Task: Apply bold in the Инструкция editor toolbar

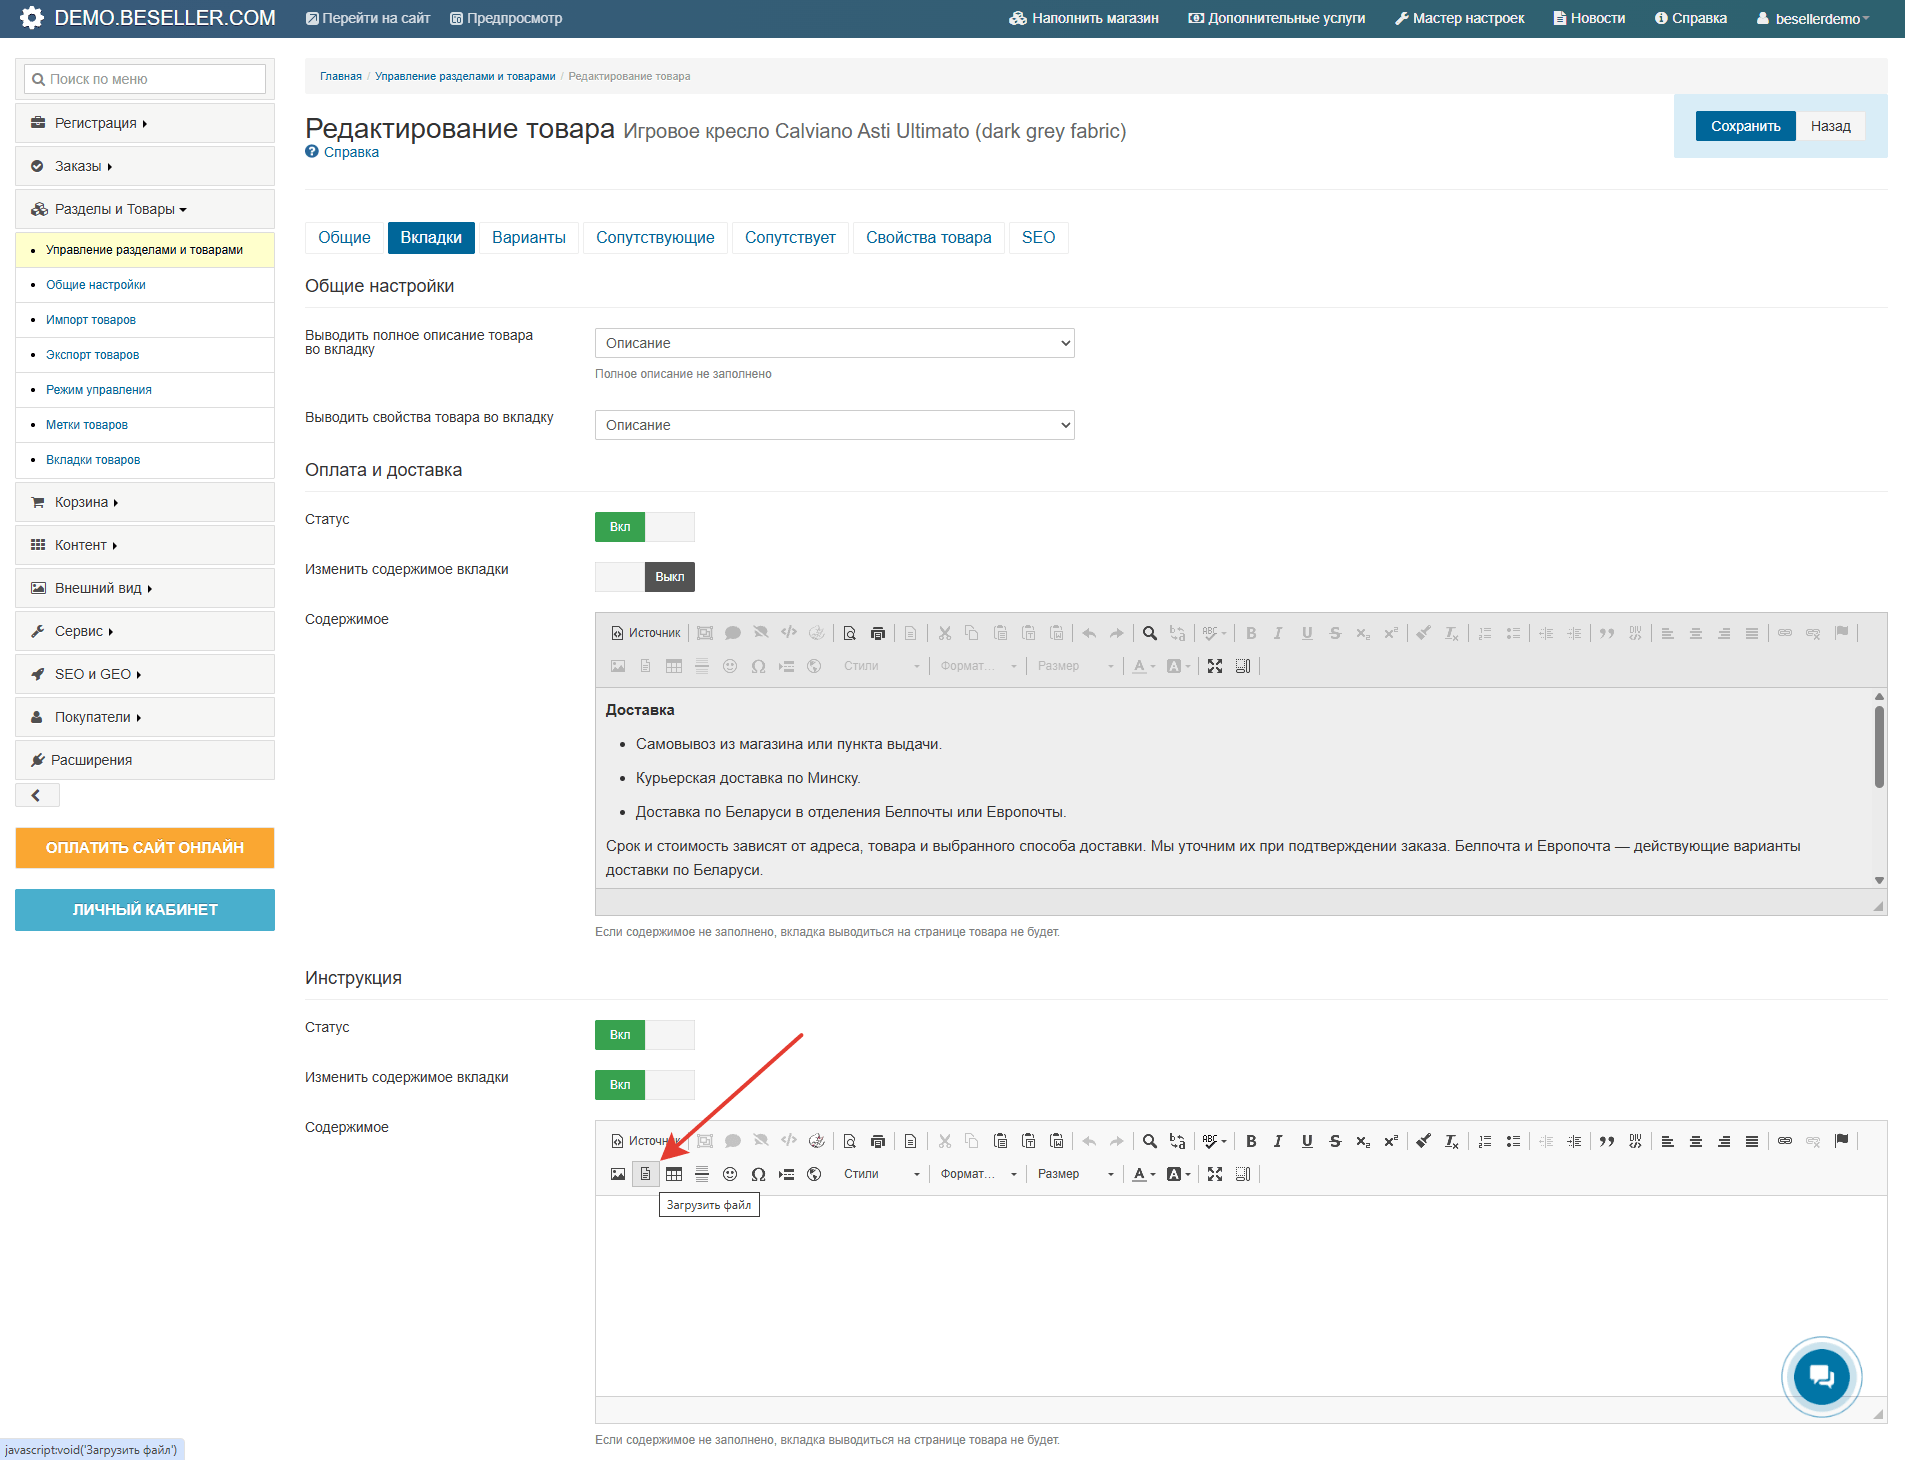Action: (1251, 1141)
